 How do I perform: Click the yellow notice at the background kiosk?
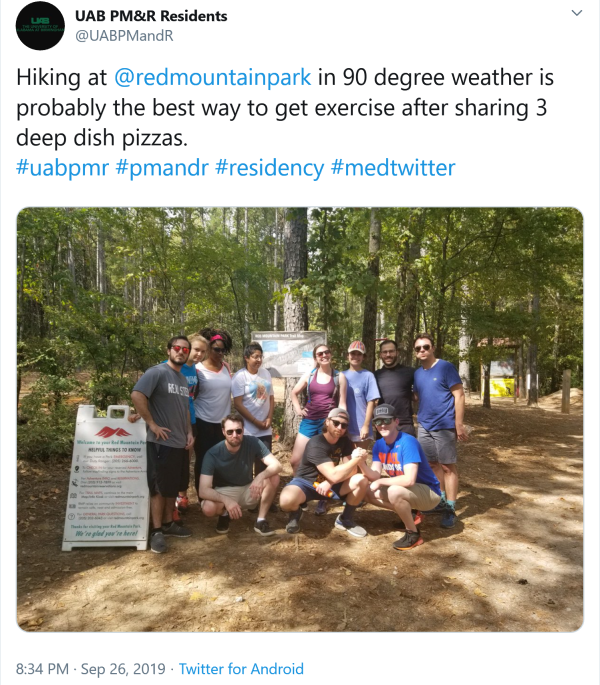click(x=502, y=387)
